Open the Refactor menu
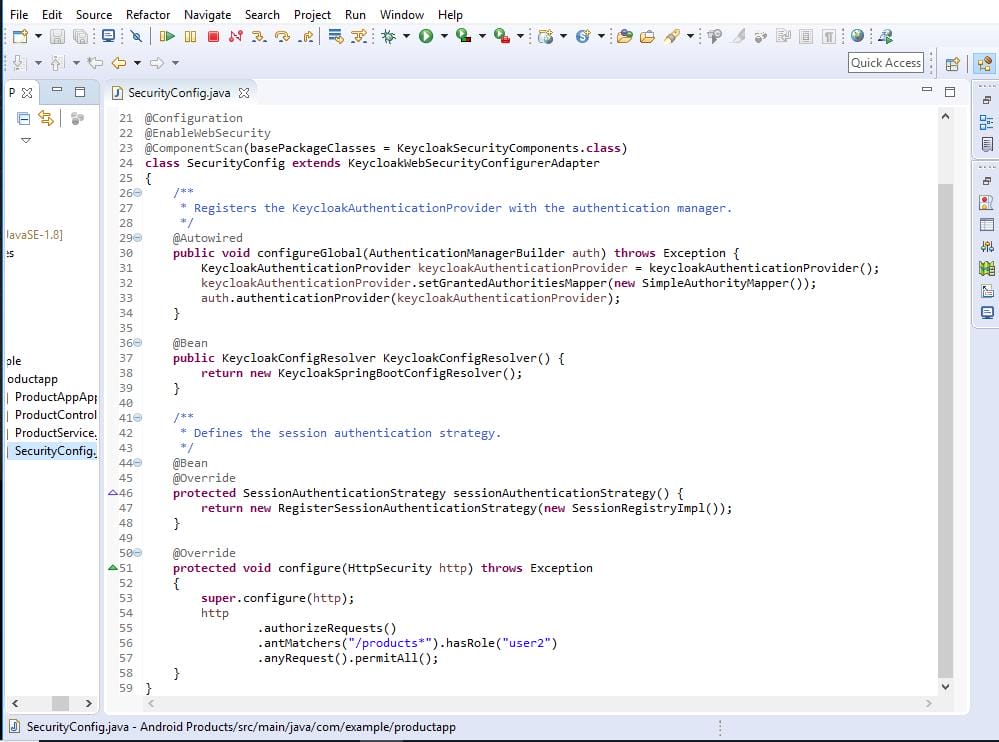Screen dimensions: 999x742 tap(148, 14)
